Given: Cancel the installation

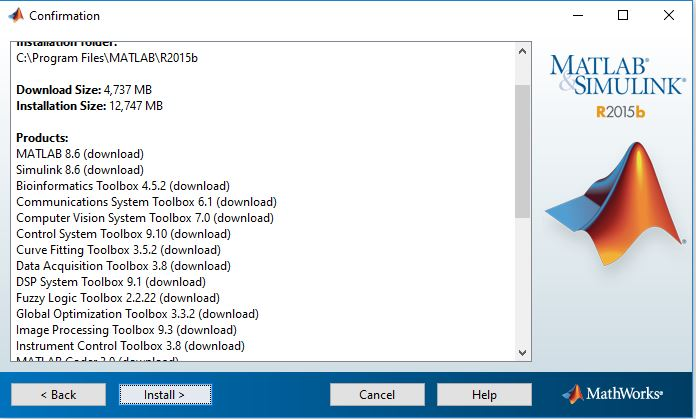Looking at the screenshot, I should pyautogui.click(x=377, y=395).
